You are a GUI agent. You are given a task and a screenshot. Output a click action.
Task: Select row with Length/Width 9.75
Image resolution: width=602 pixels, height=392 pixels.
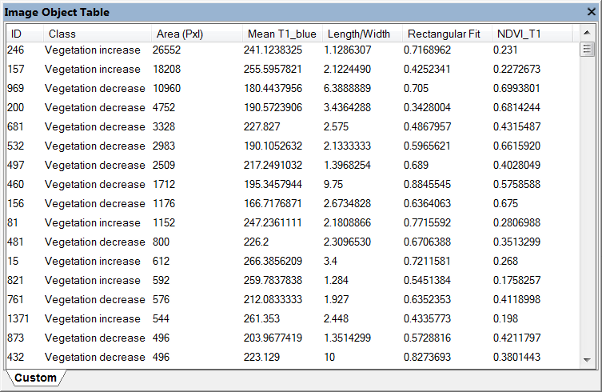coord(293,184)
